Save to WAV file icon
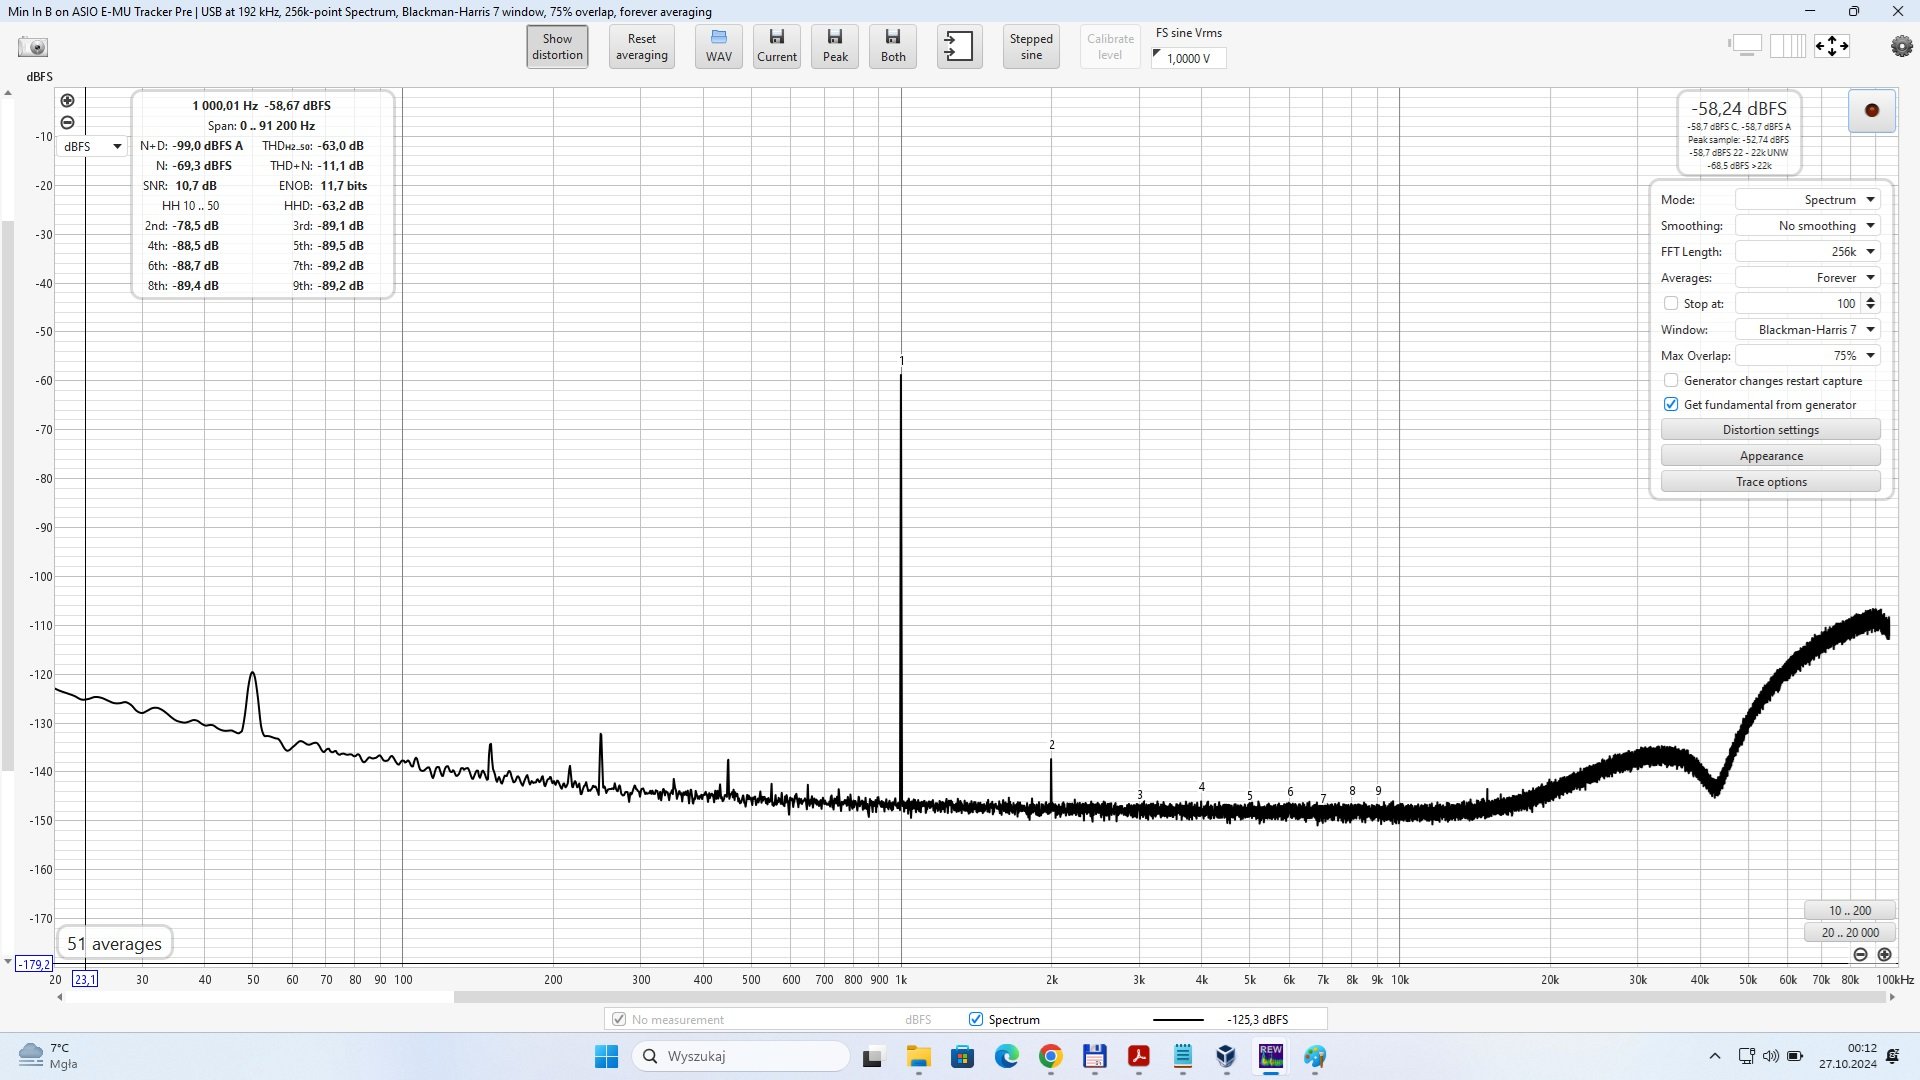The width and height of the screenshot is (1920, 1080). [719, 47]
